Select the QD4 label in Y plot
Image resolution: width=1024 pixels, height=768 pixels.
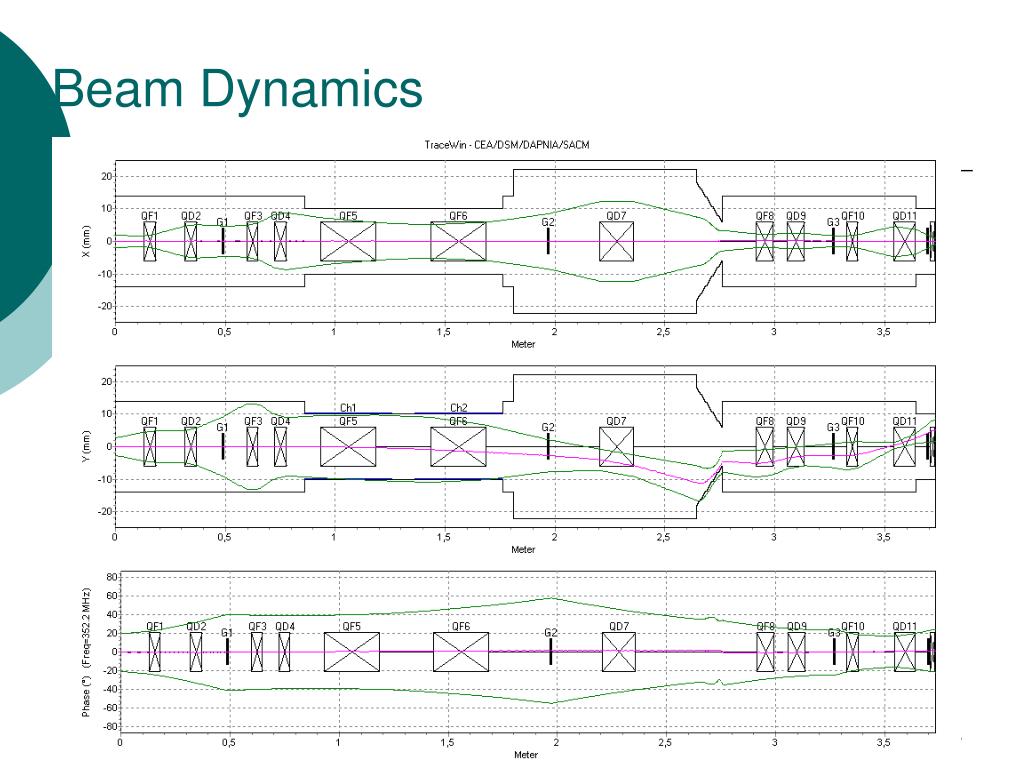[x=280, y=421]
